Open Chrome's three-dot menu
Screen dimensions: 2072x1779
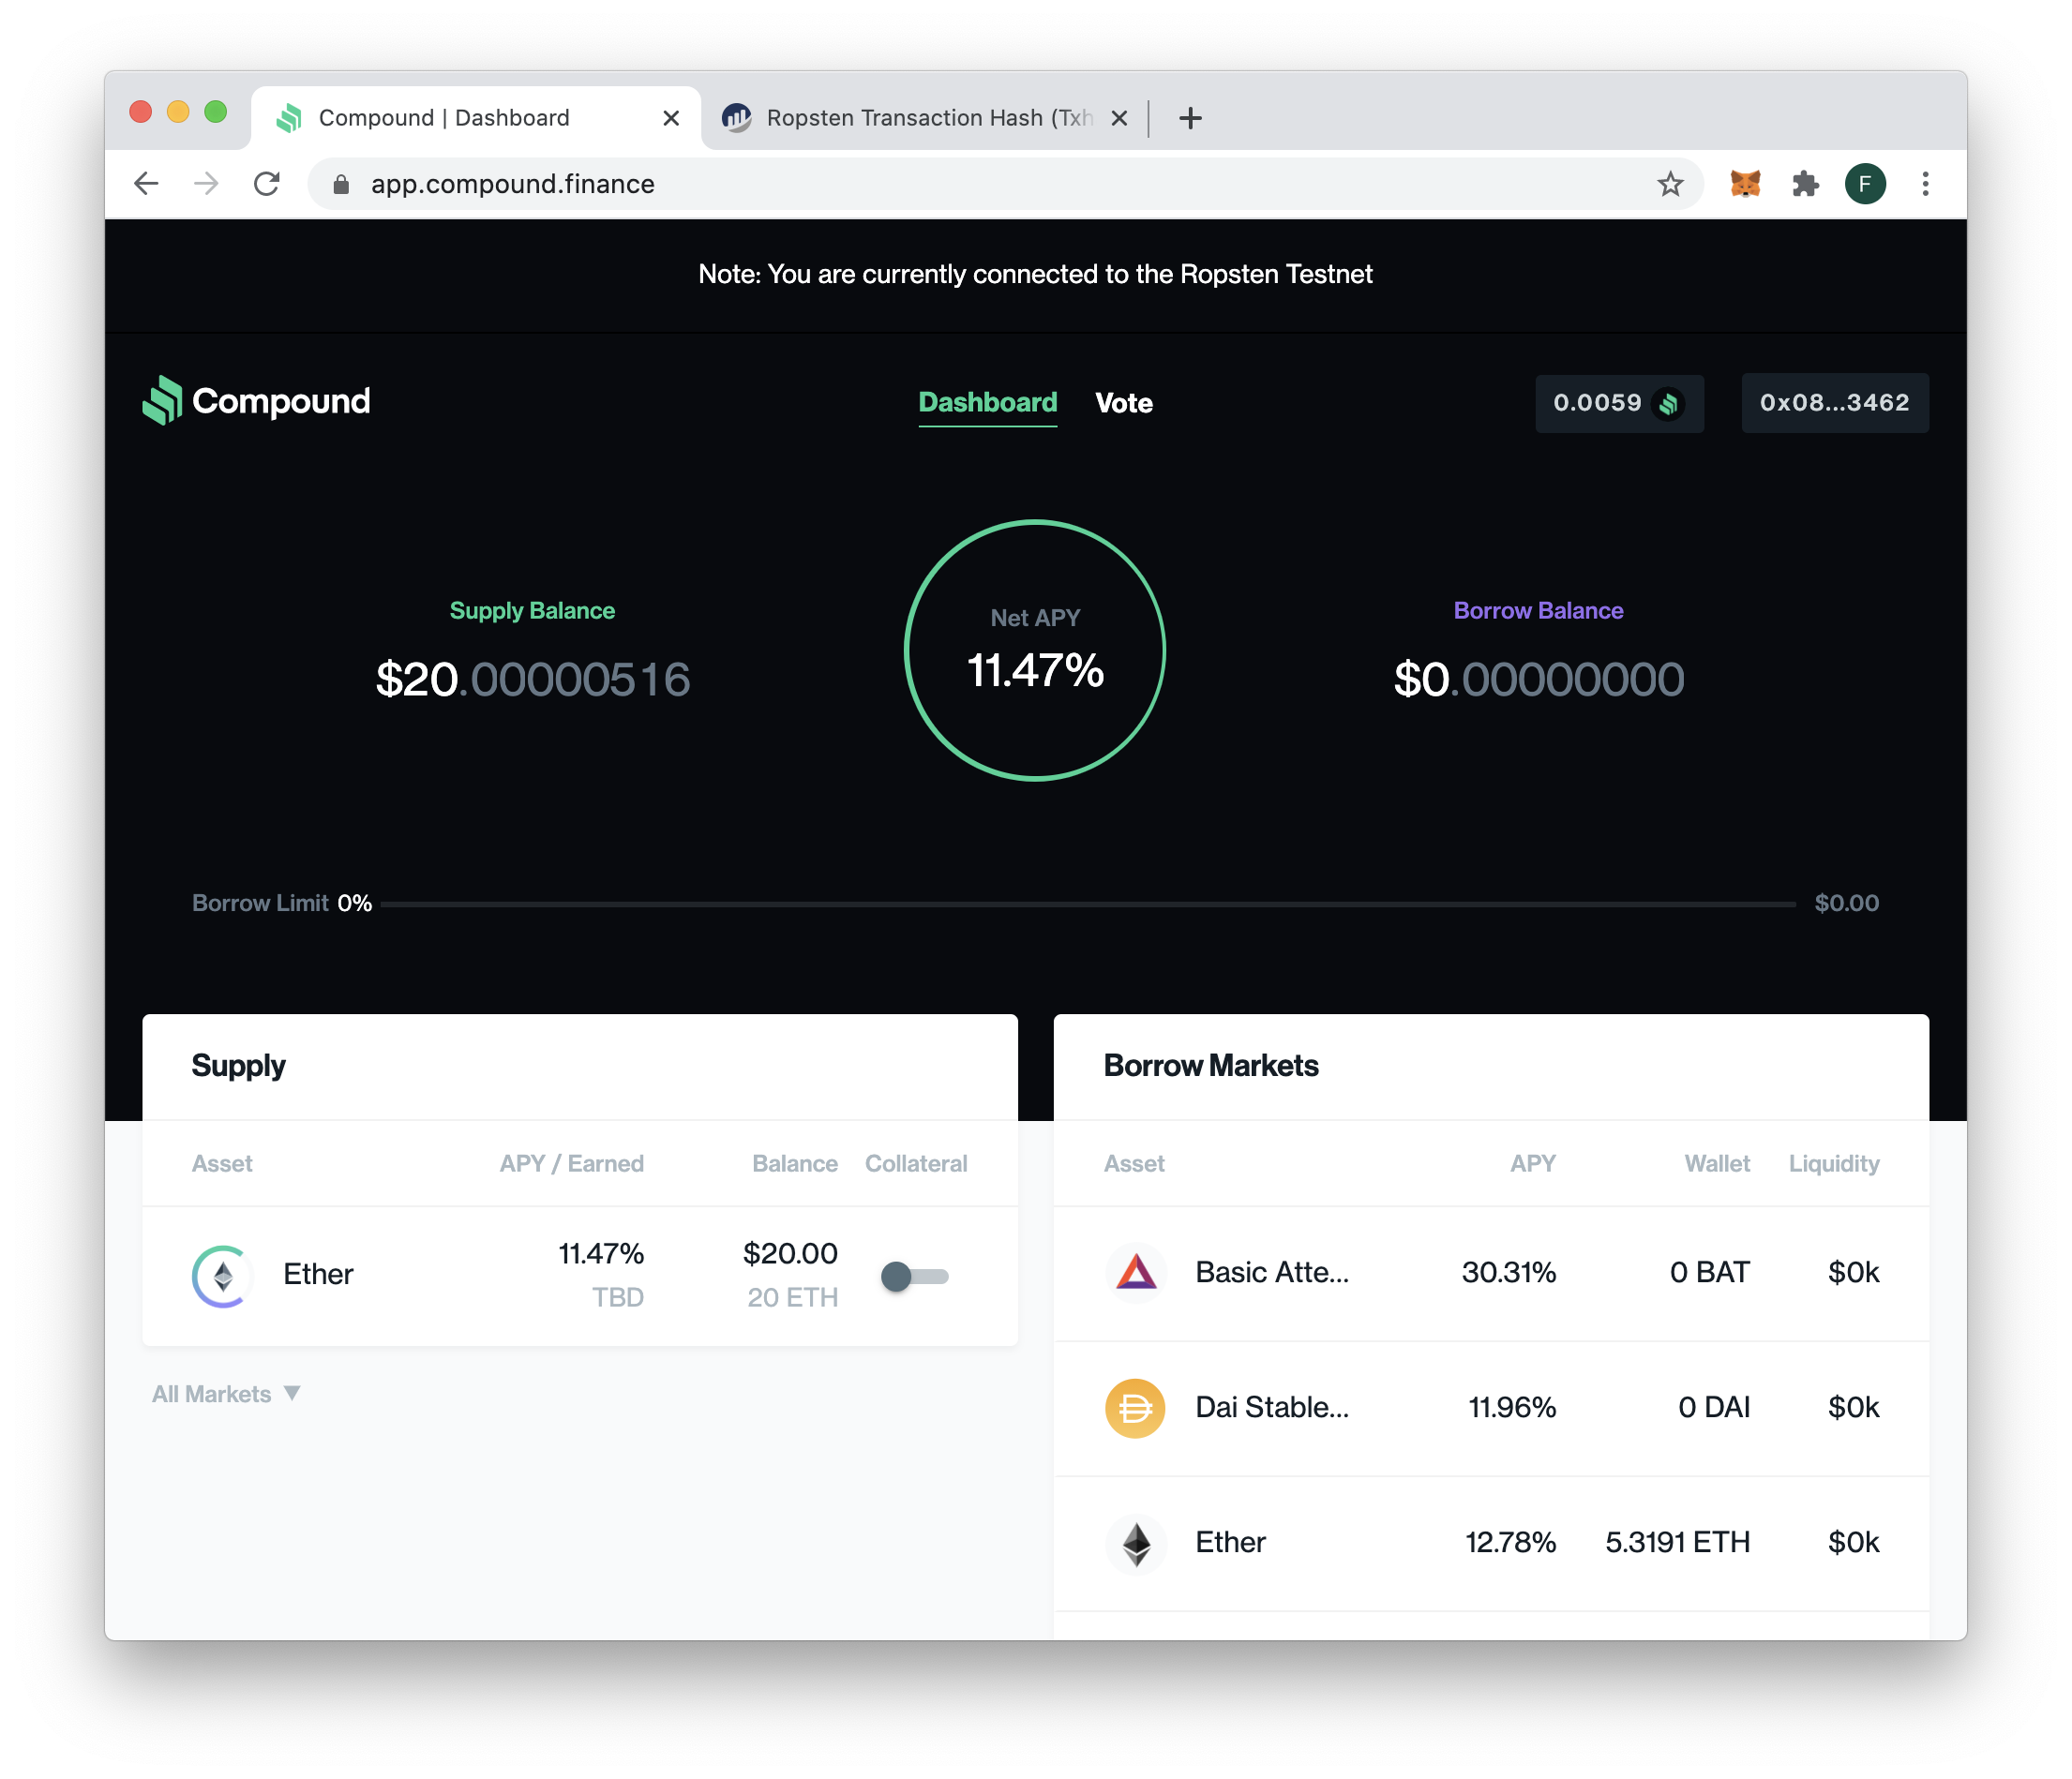(x=1925, y=184)
